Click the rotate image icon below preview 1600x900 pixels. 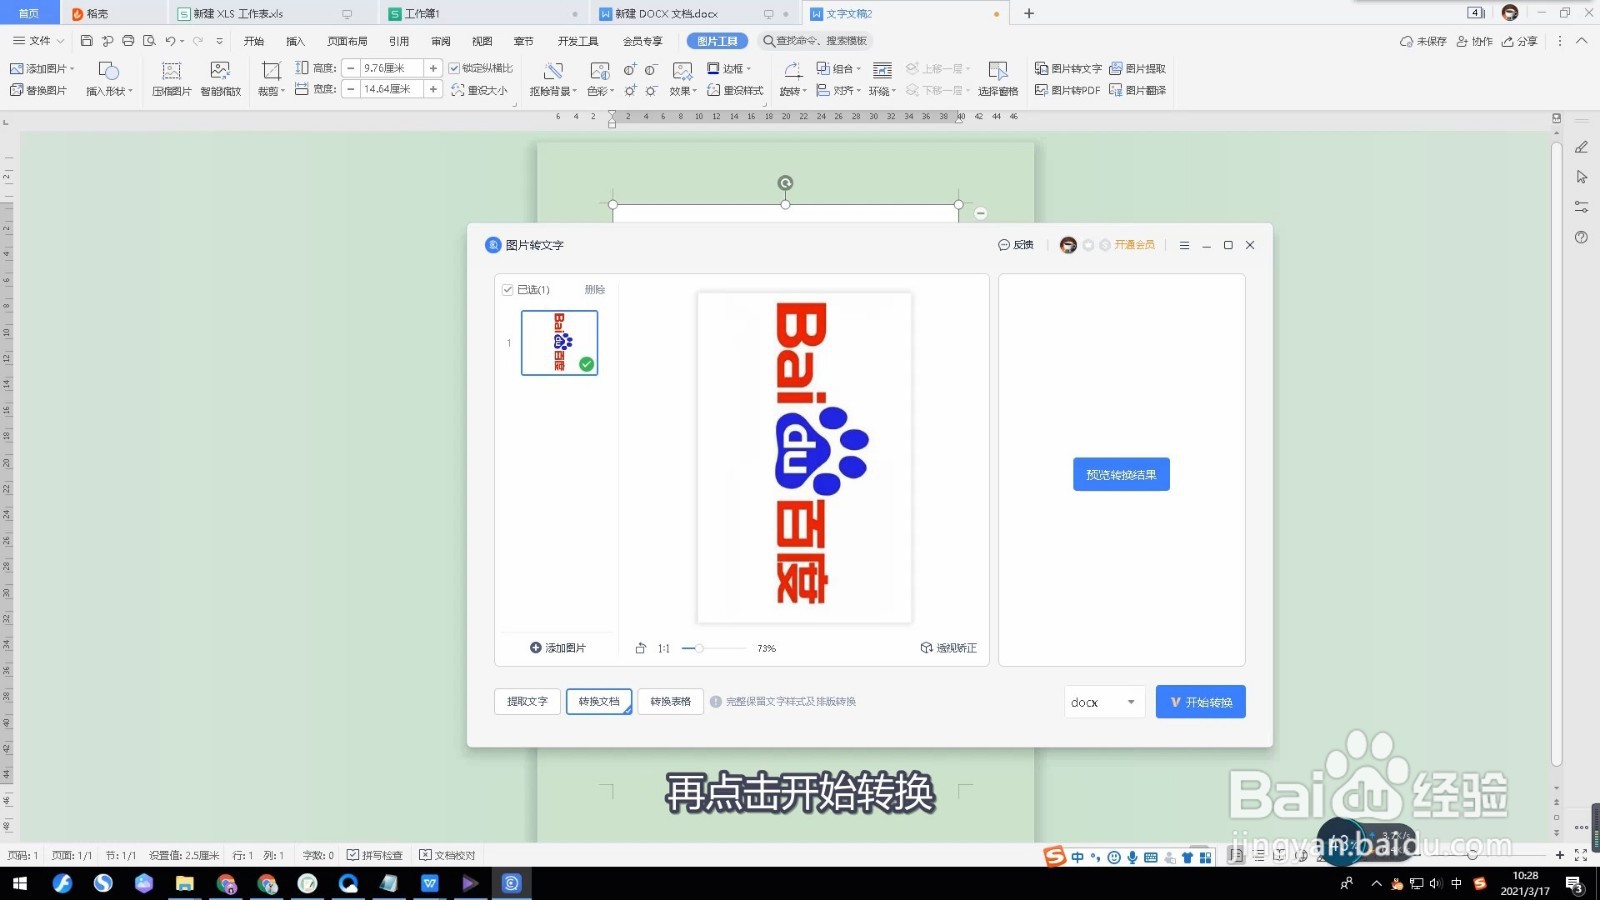point(641,648)
